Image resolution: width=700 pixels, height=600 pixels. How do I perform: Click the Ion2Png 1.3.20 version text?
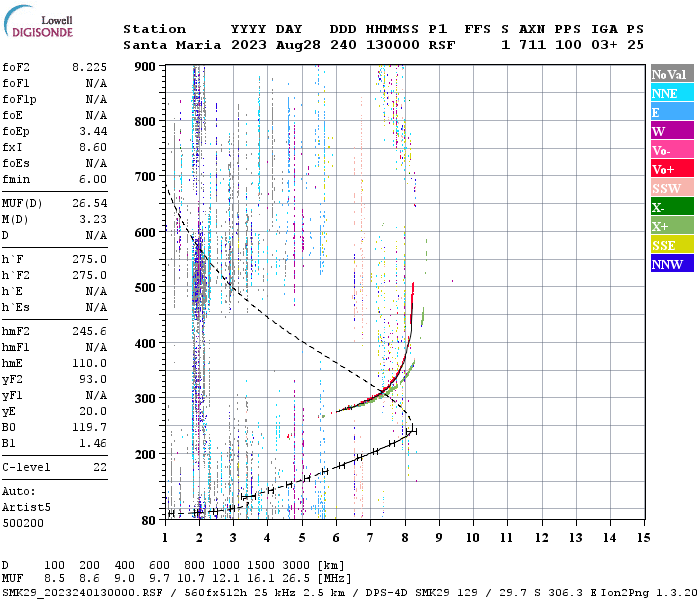[648, 593]
